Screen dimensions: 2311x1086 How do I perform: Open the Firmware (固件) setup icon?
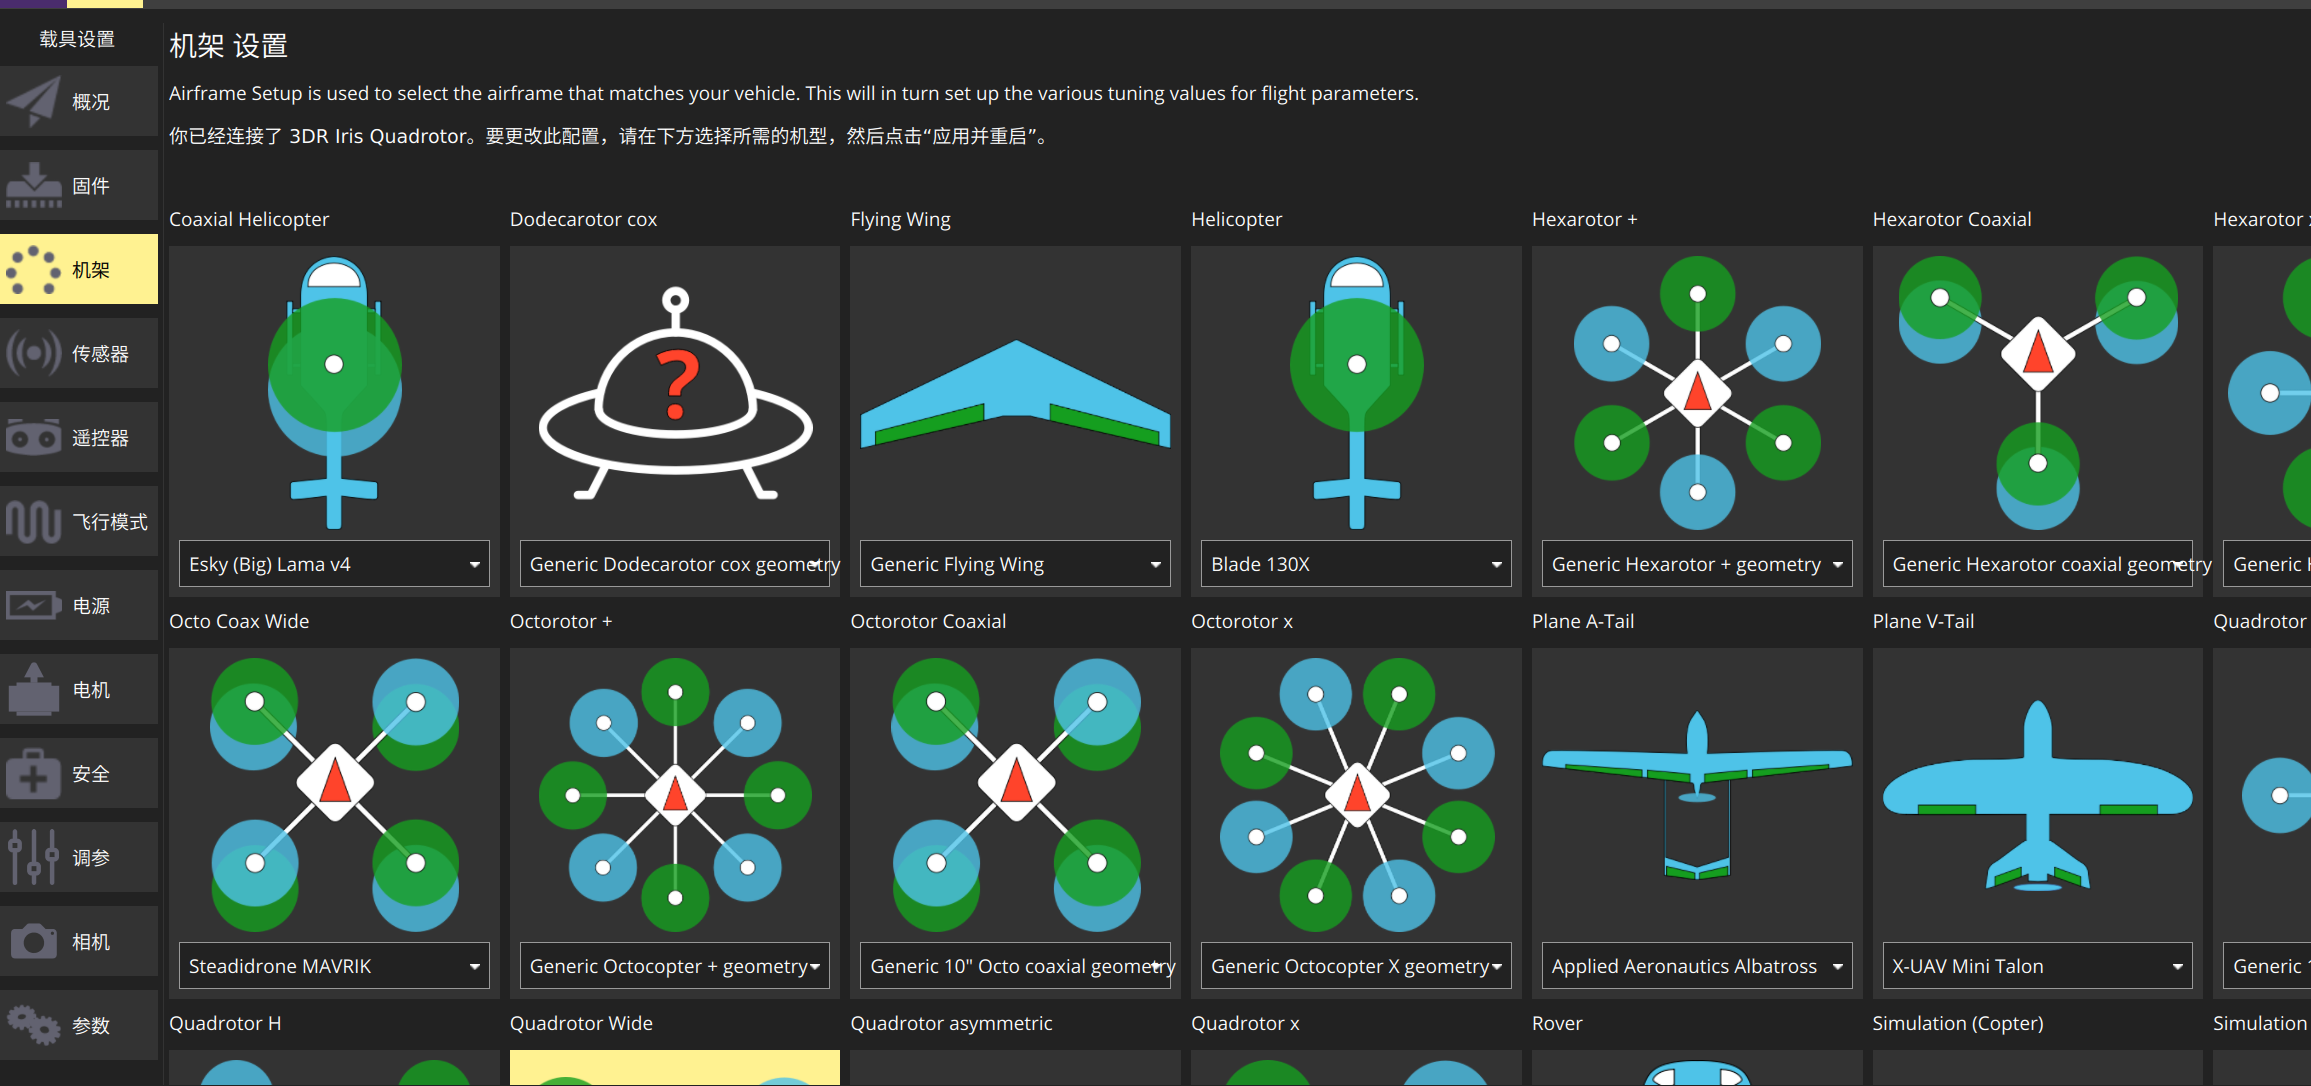(34, 186)
